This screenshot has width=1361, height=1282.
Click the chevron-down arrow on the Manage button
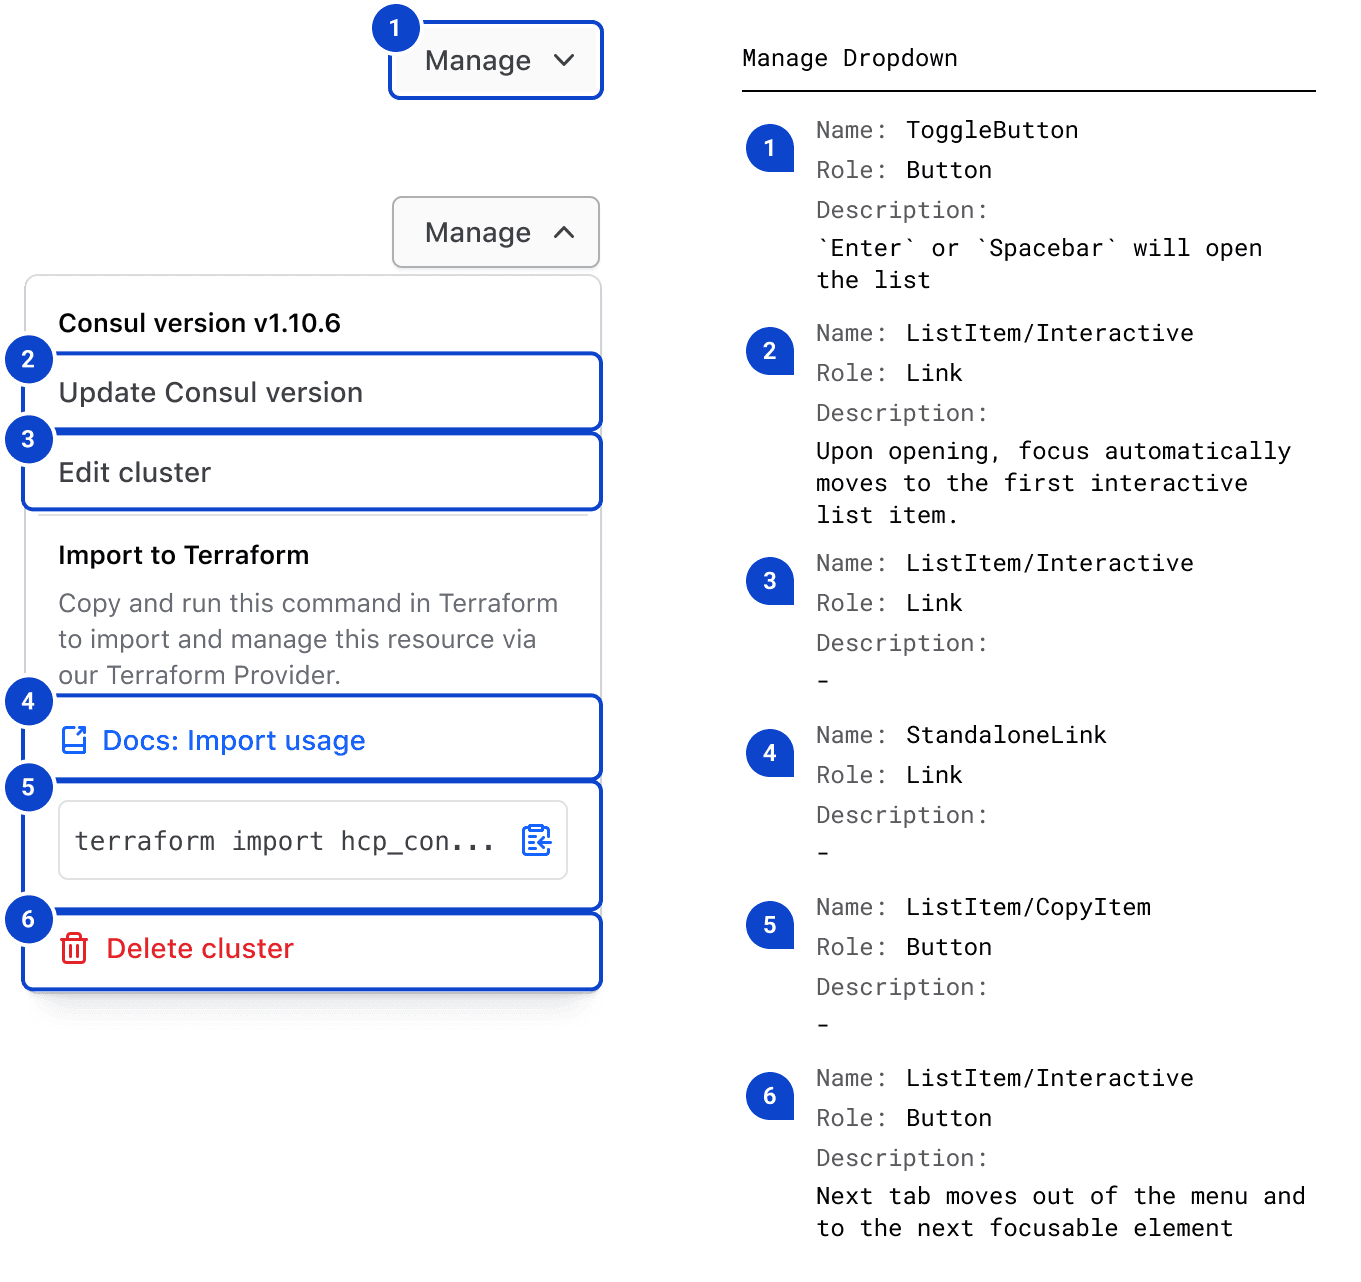pyautogui.click(x=564, y=60)
